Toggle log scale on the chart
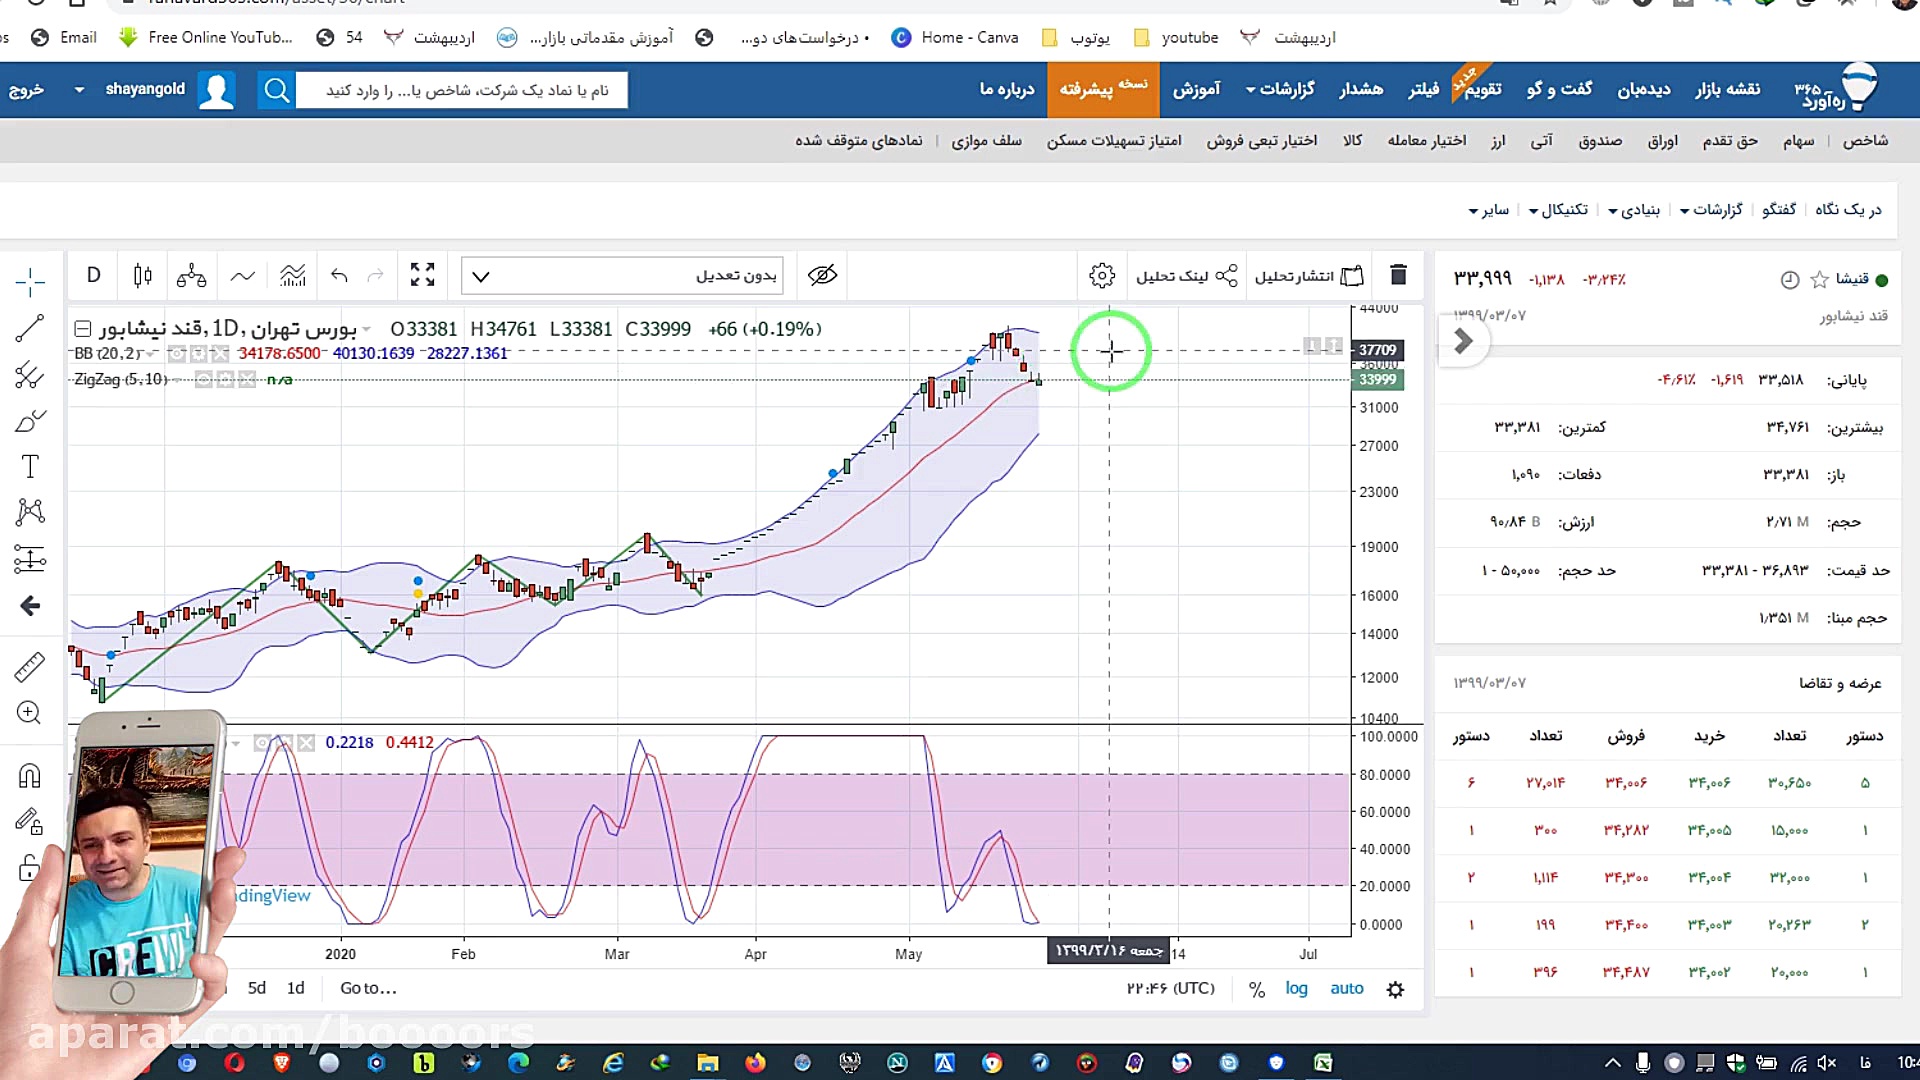The image size is (1920, 1080). [1296, 989]
